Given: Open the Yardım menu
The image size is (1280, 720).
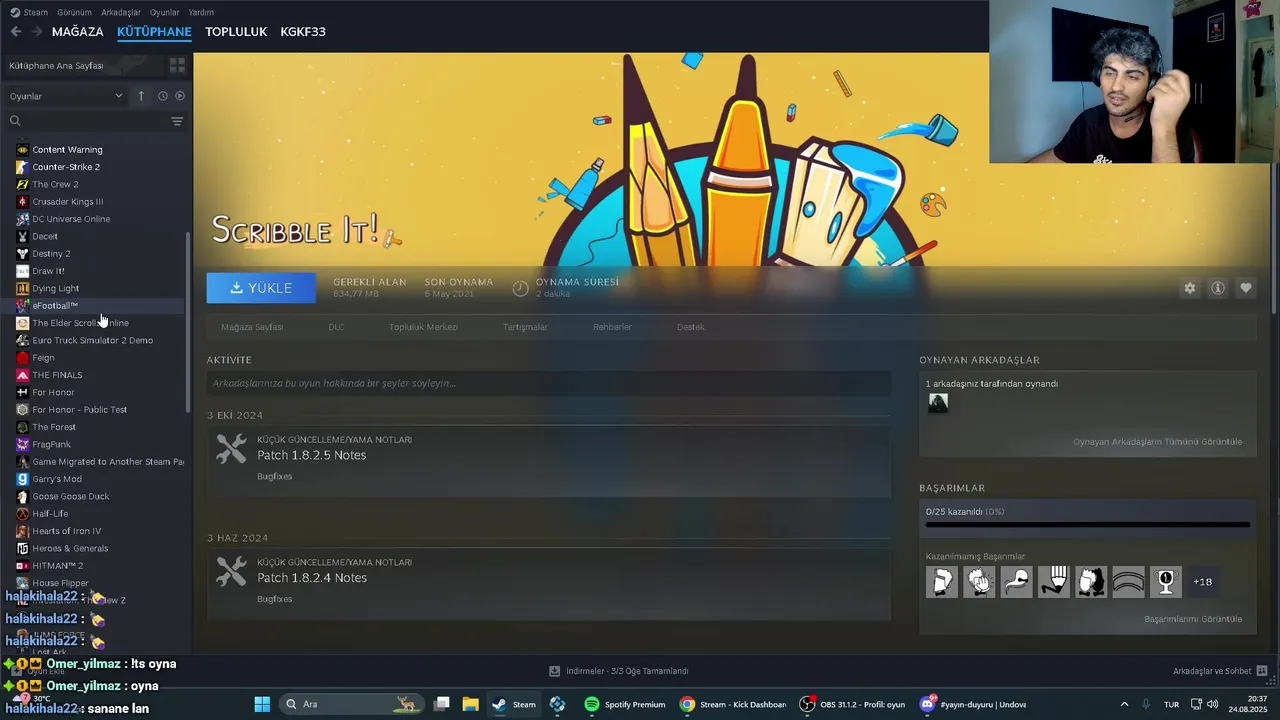Looking at the screenshot, I should pos(201,12).
